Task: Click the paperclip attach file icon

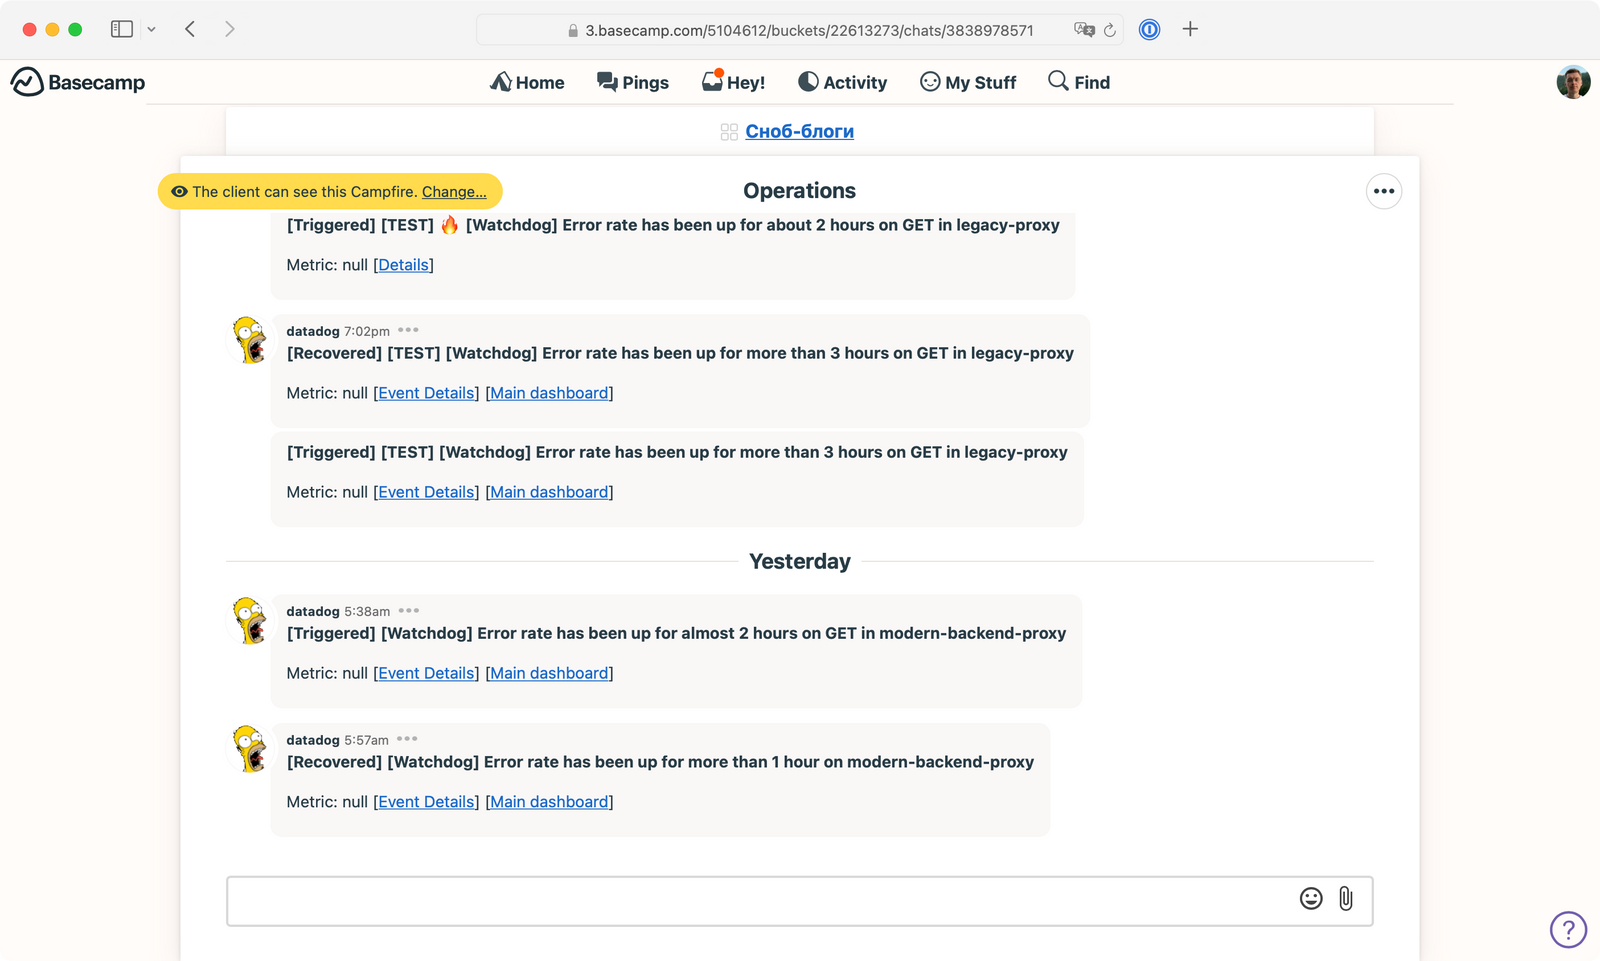Action: point(1346,899)
